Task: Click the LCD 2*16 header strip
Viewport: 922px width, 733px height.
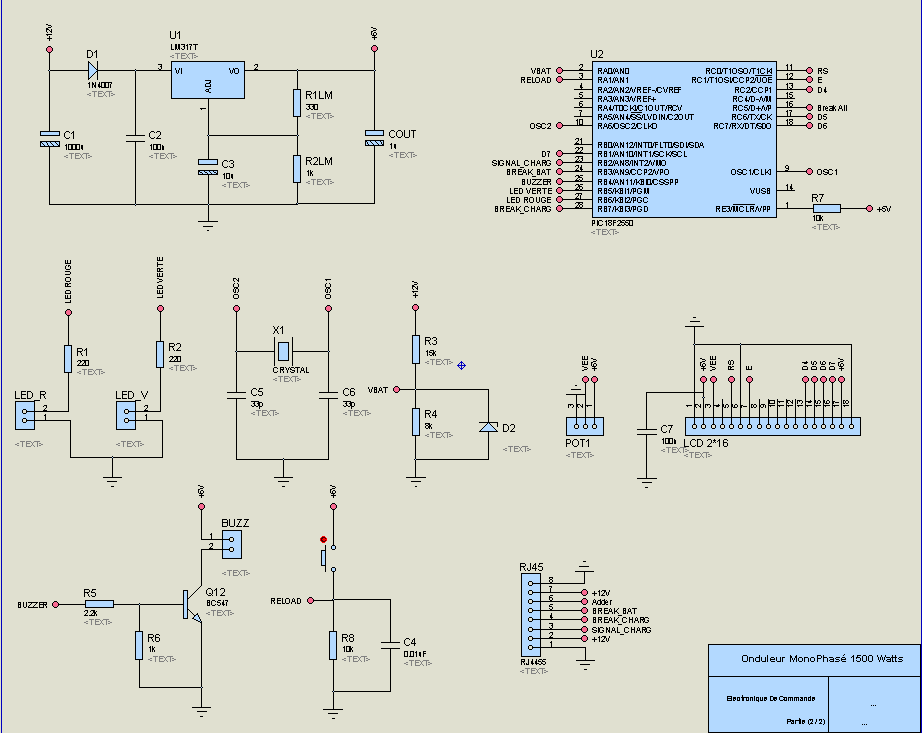Action: (773, 426)
